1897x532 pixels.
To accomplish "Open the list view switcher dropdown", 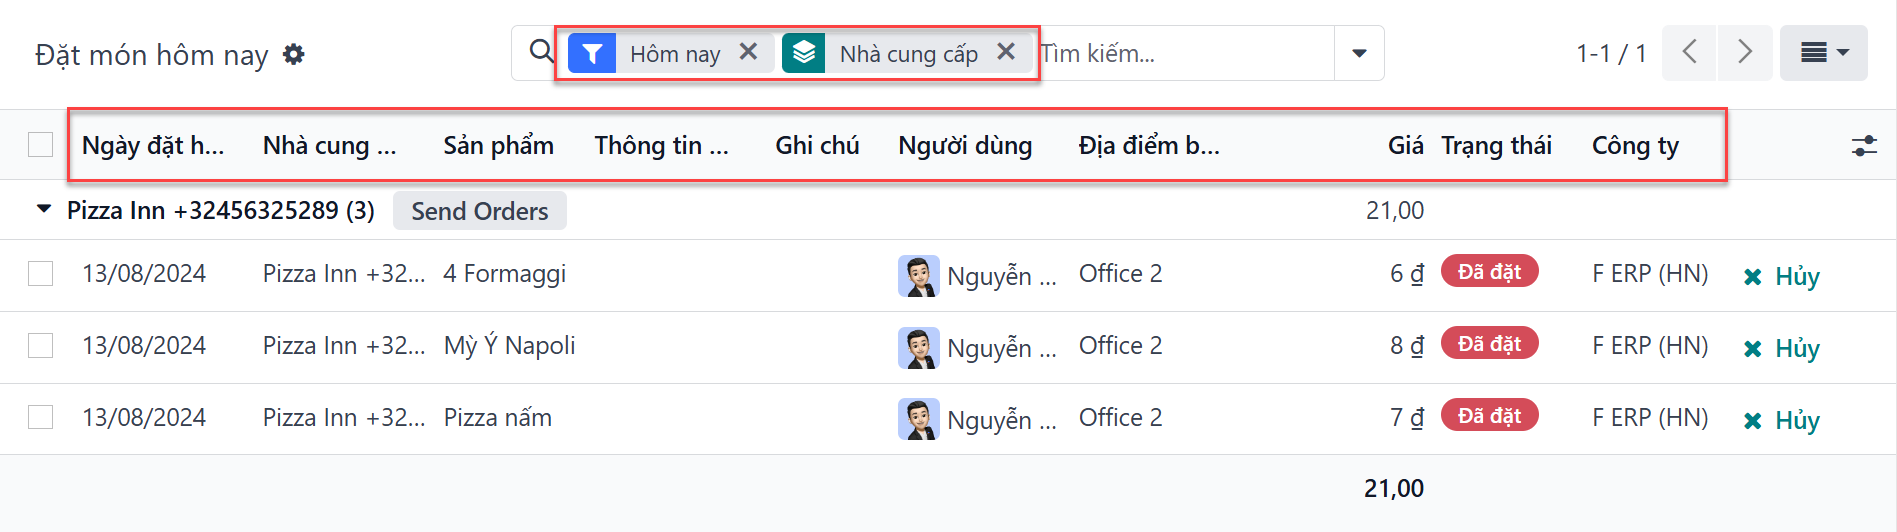I will (x=1823, y=53).
